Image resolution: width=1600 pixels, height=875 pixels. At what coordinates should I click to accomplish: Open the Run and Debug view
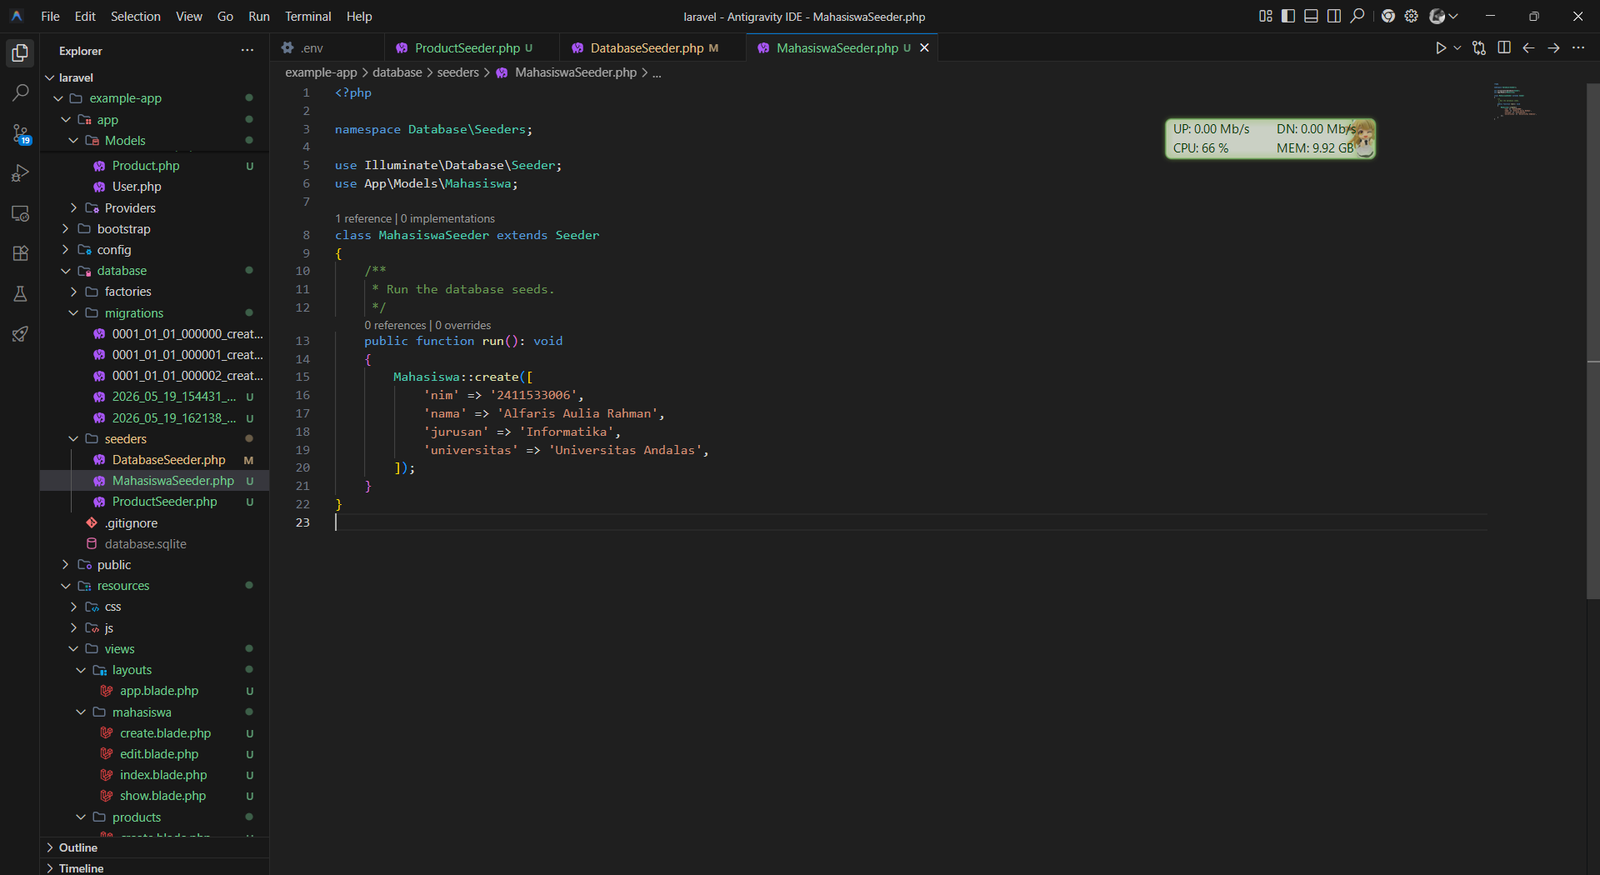pos(20,173)
